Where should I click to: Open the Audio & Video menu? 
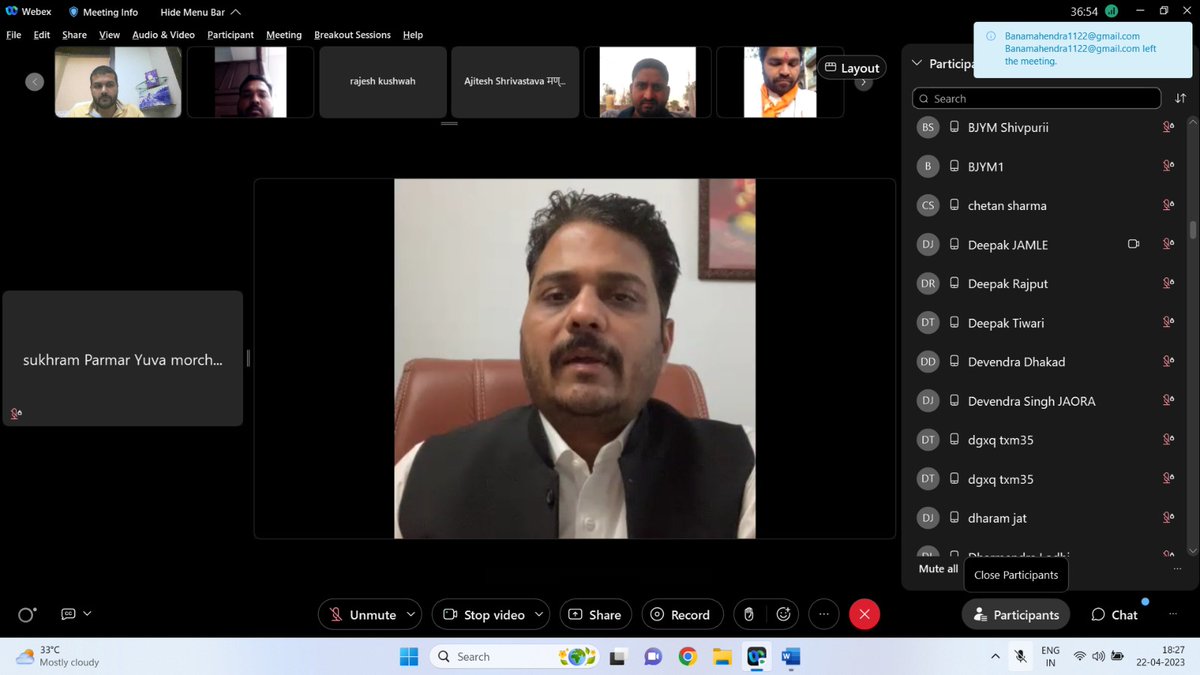coord(163,35)
